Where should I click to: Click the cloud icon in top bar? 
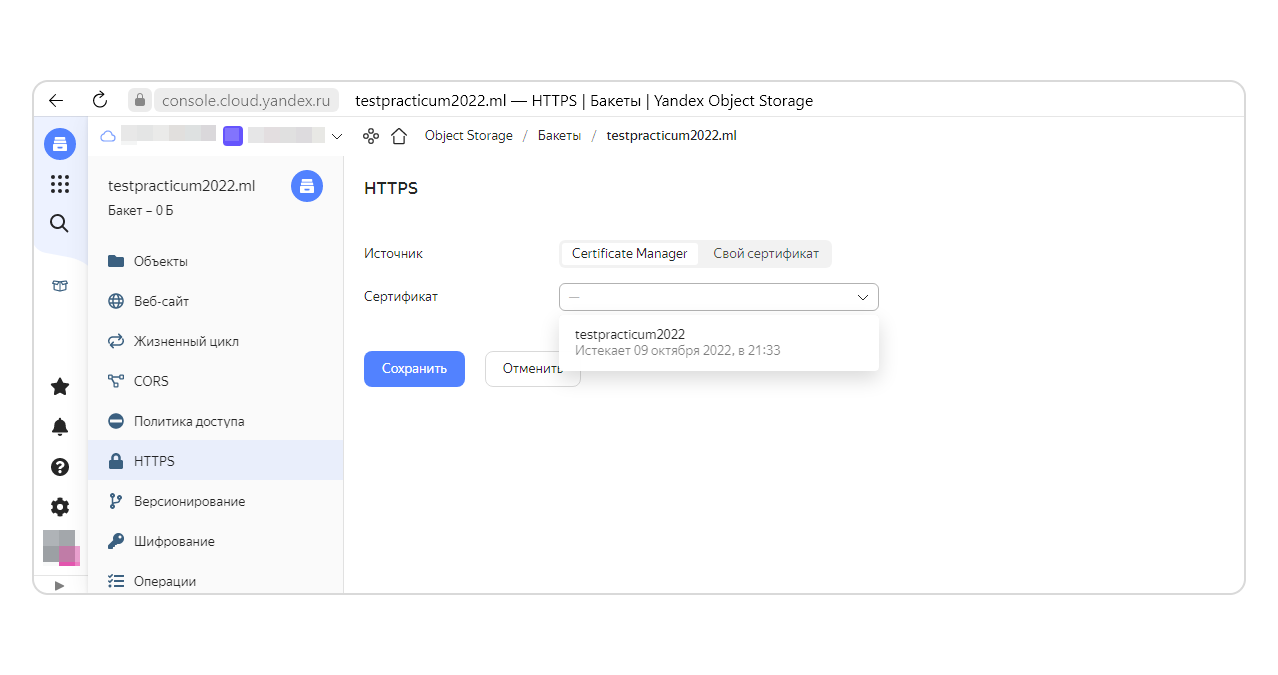pos(108,136)
